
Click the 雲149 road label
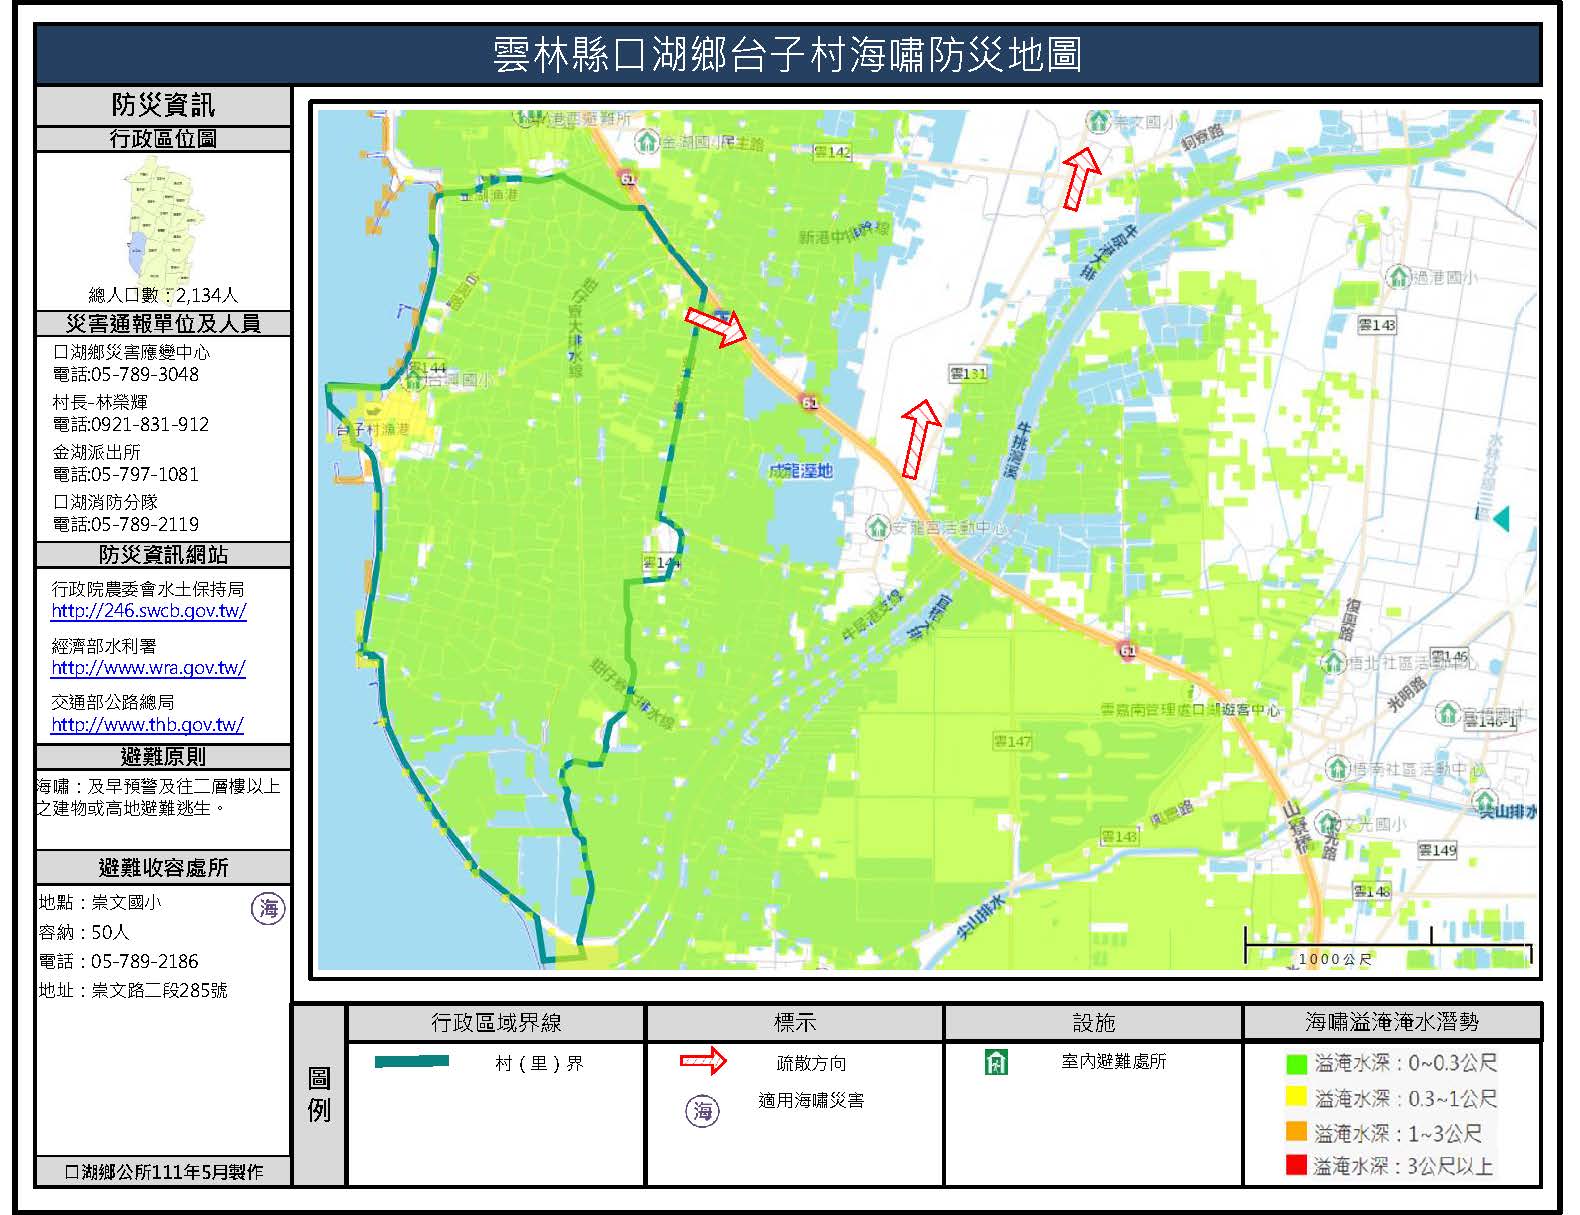tap(1437, 850)
